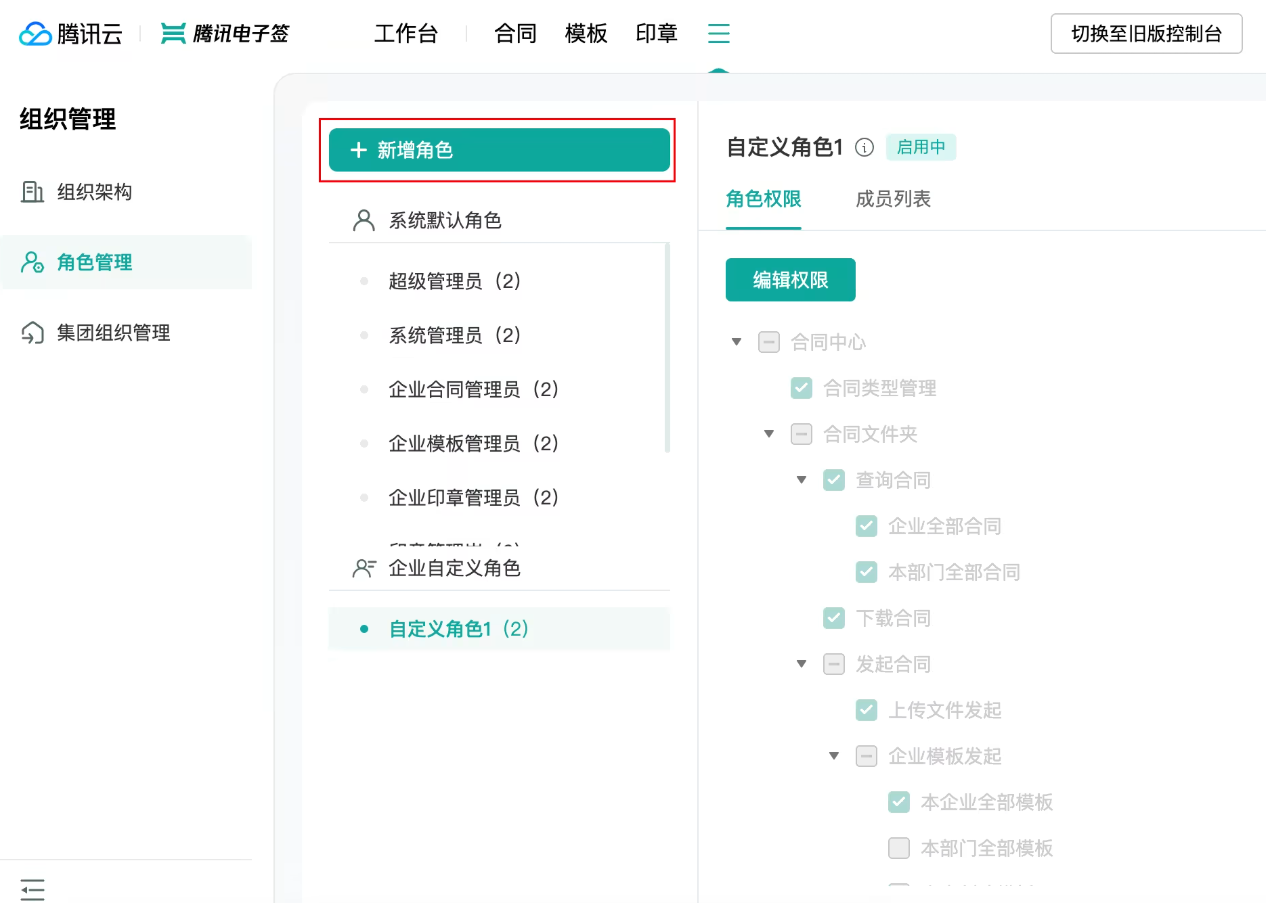Open the 合同 menu in top bar

point(514,33)
